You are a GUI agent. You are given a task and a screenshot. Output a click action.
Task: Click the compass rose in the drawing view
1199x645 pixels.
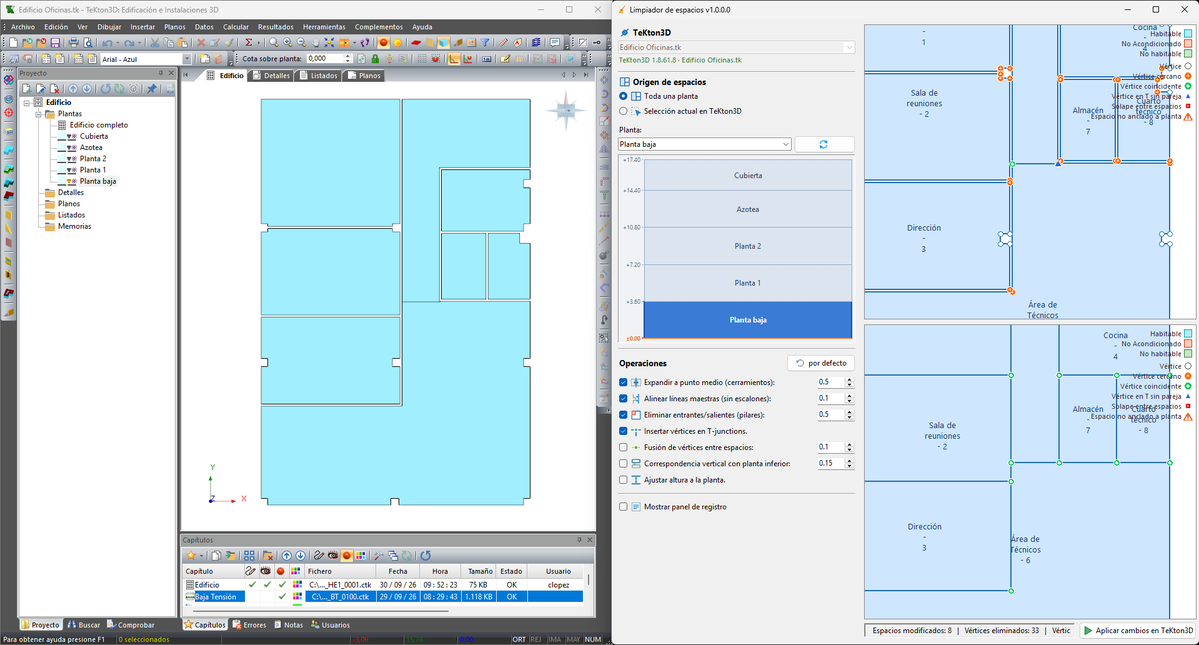(566, 112)
